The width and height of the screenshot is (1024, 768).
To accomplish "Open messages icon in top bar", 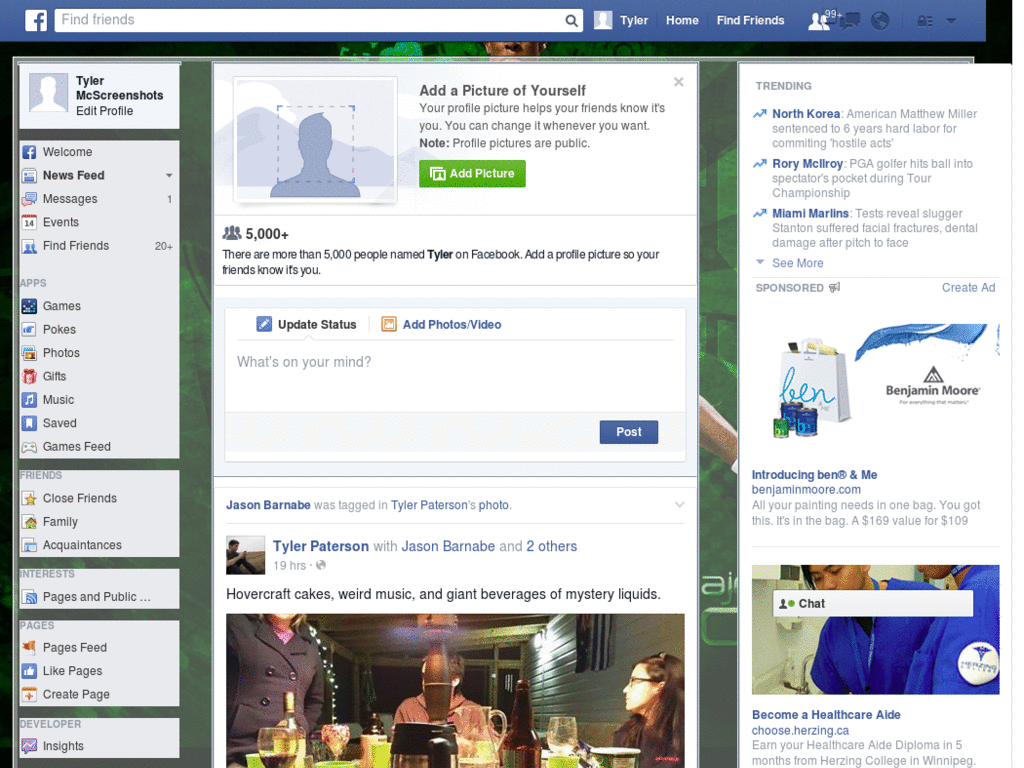I will coord(849,20).
